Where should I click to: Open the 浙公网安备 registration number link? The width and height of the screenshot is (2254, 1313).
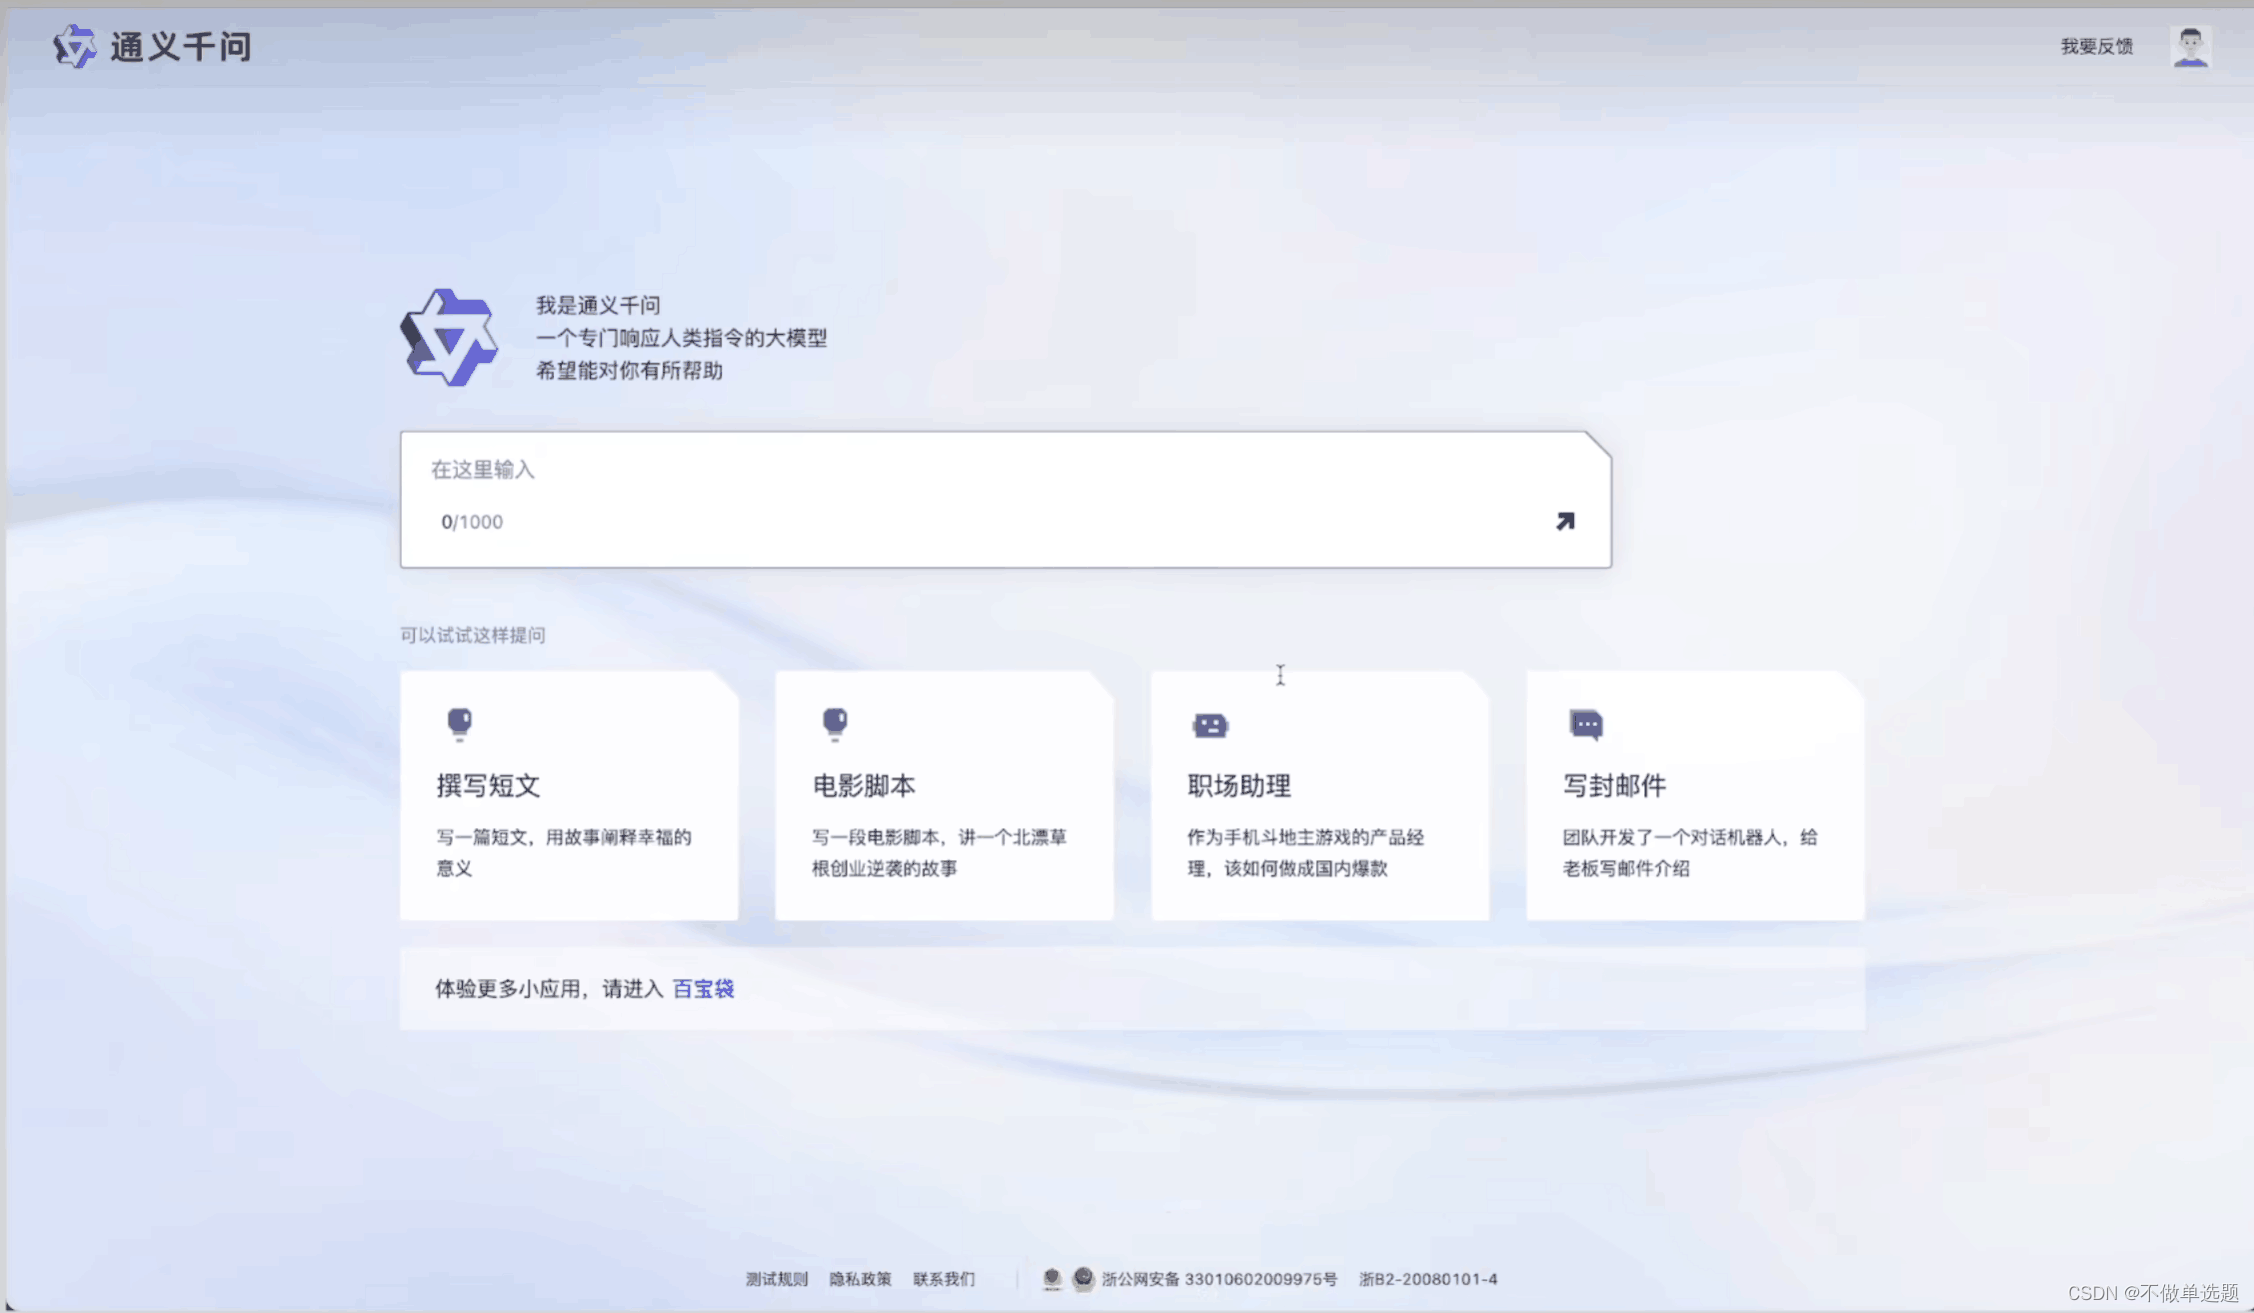1219,1279
